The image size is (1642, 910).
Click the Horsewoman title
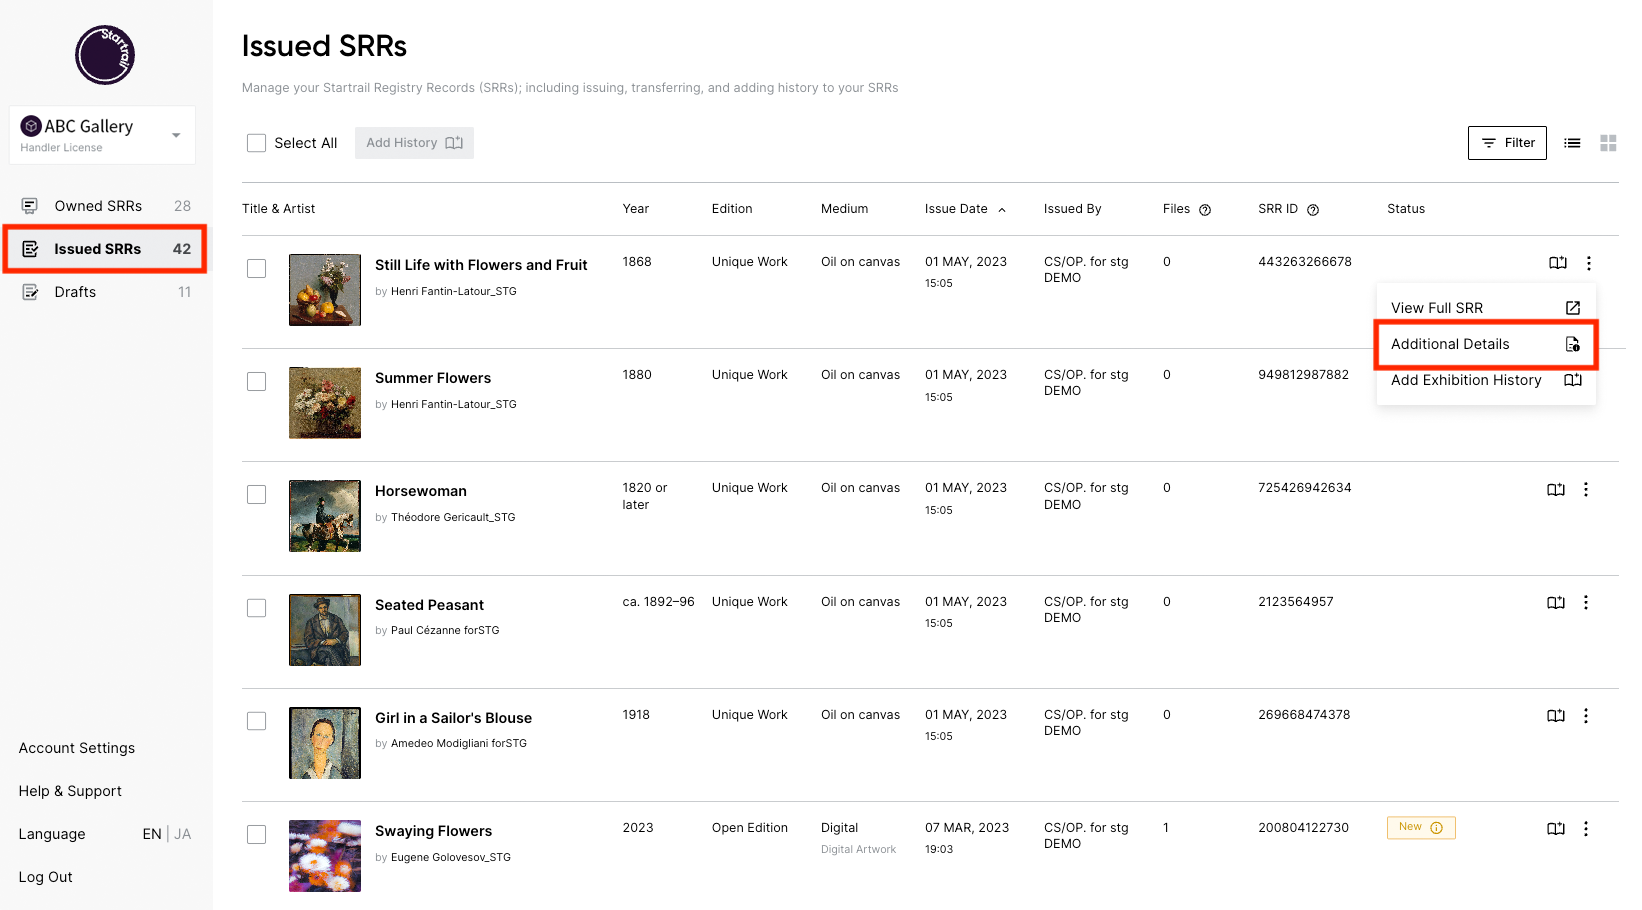[x=421, y=491]
